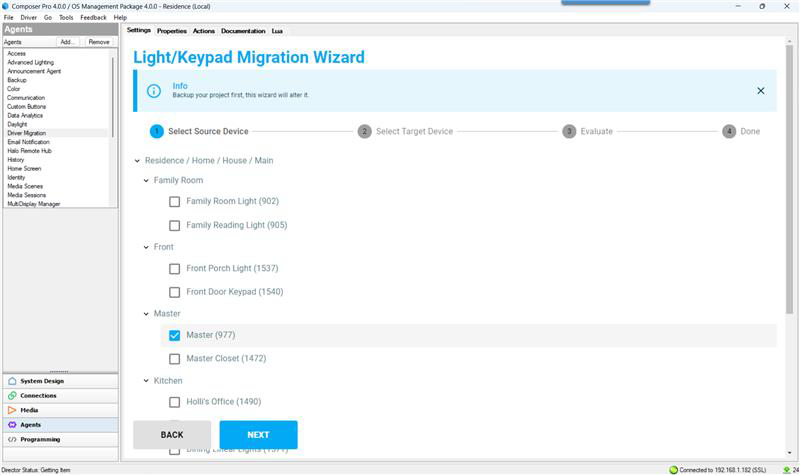Click the Agents icon in sidebar
This screenshot has width=800, height=475.
pyautogui.click(x=12, y=424)
